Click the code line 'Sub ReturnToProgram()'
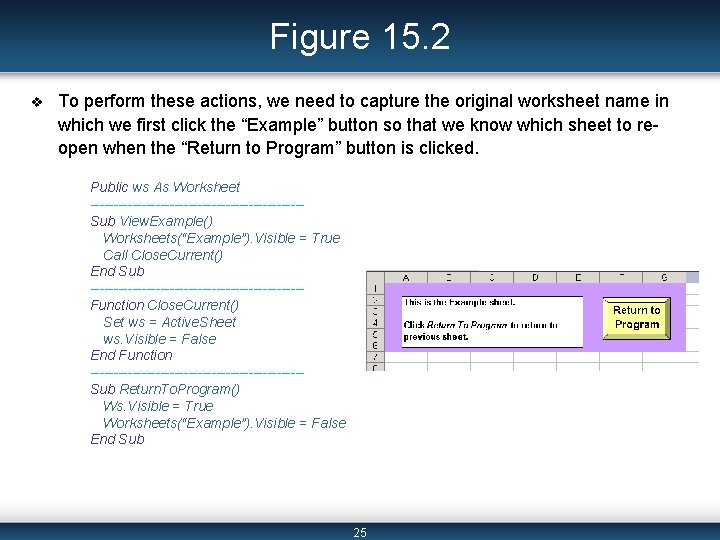 click(x=165, y=389)
